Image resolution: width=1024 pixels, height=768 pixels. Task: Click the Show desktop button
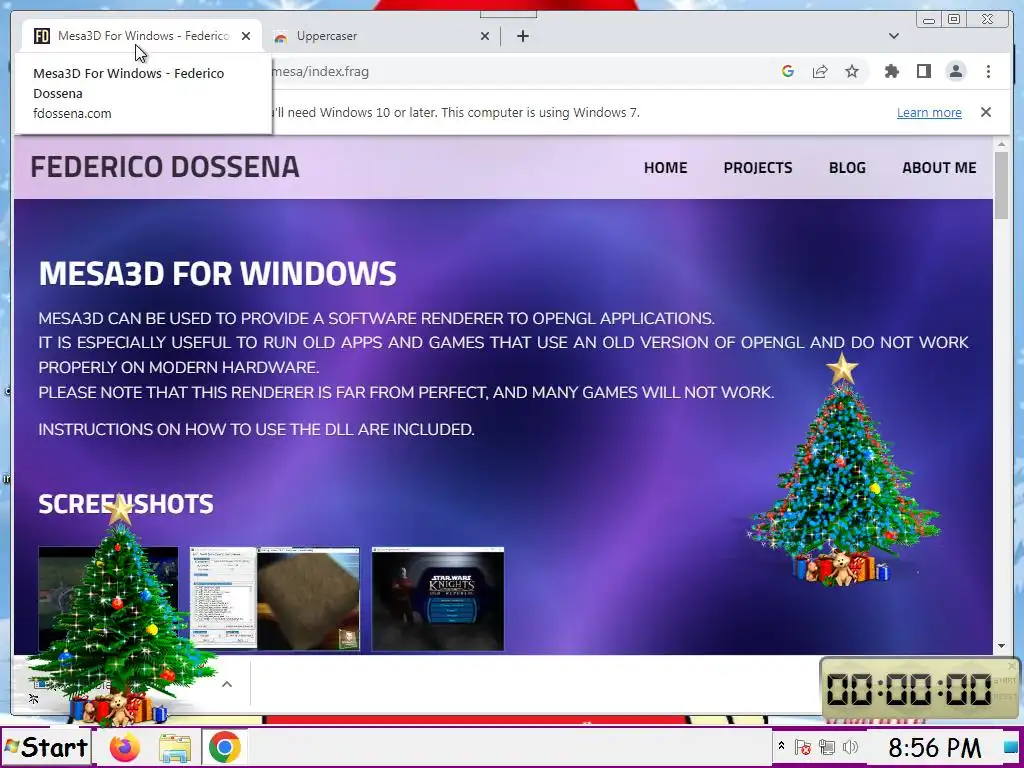click(x=1010, y=747)
